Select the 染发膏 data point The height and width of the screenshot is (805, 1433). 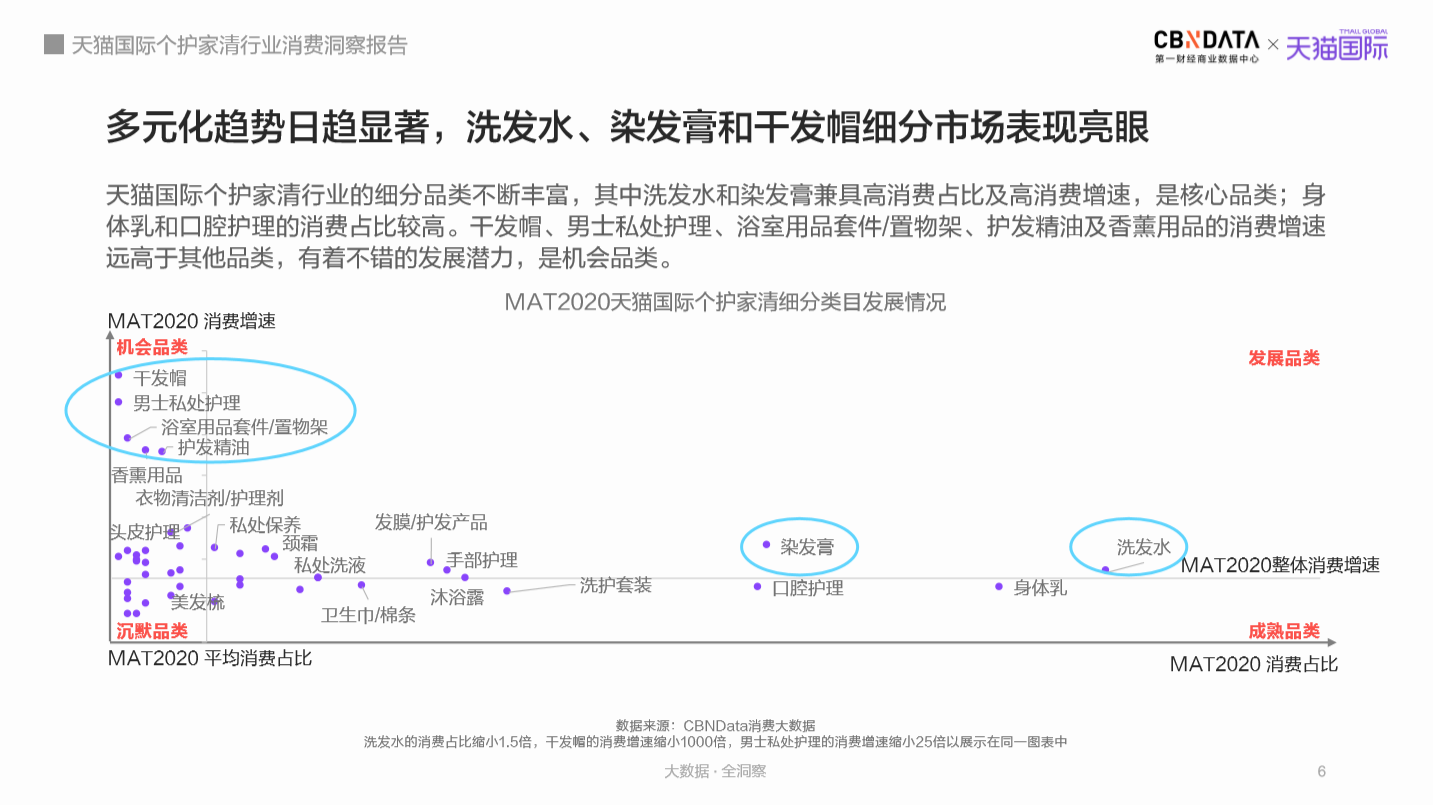pyautogui.click(x=765, y=544)
